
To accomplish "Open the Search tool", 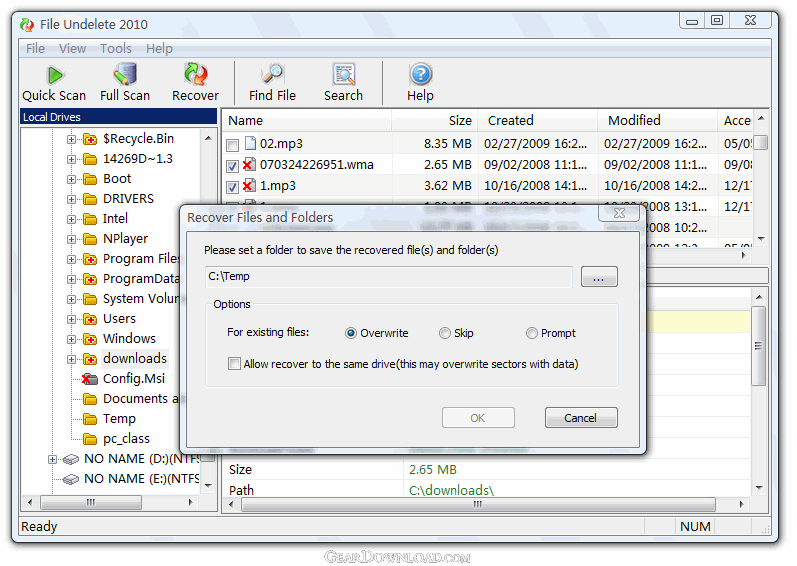I will point(344,83).
